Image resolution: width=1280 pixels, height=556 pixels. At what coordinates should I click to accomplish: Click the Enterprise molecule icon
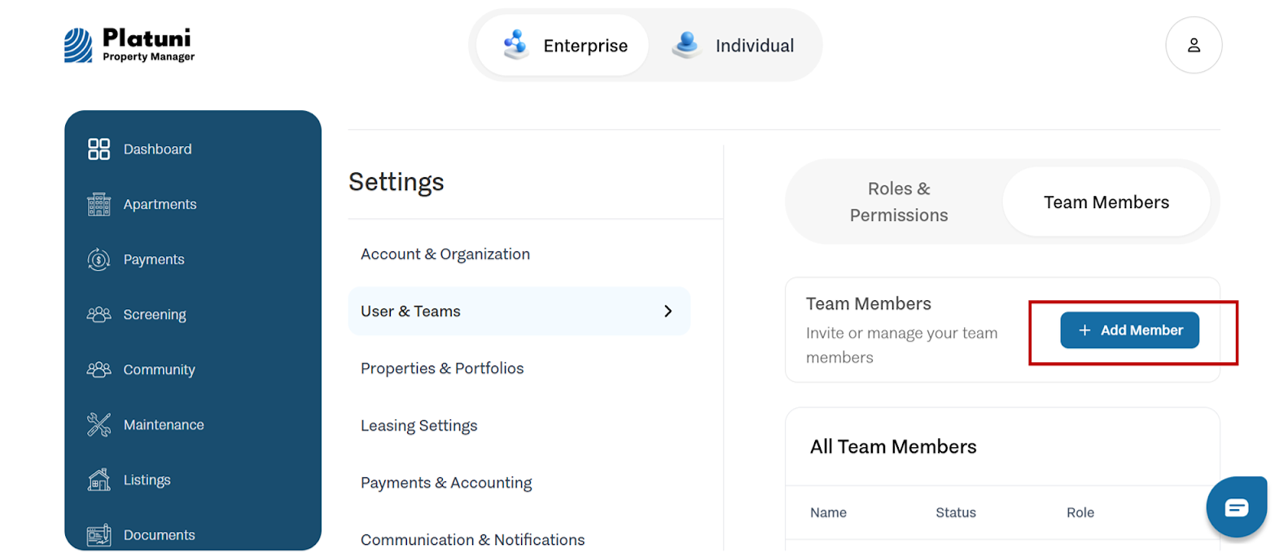coord(515,45)
